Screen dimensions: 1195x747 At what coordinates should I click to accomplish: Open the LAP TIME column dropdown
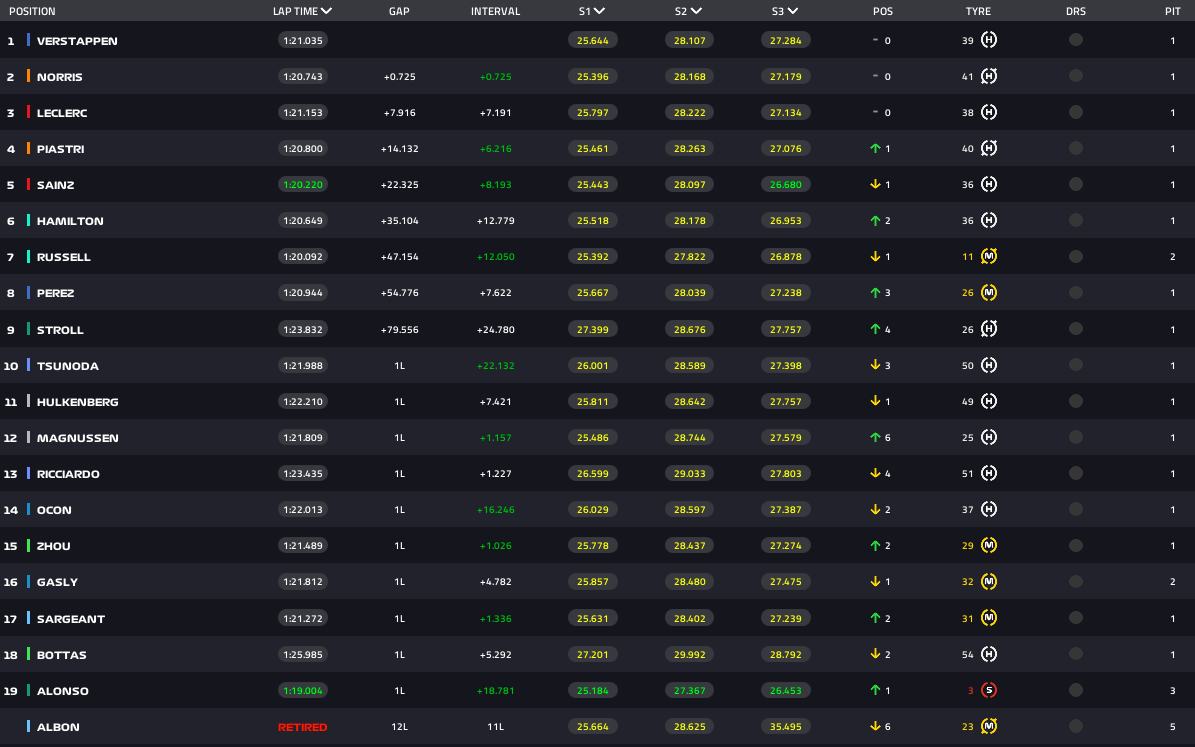[x=327, y=12]
